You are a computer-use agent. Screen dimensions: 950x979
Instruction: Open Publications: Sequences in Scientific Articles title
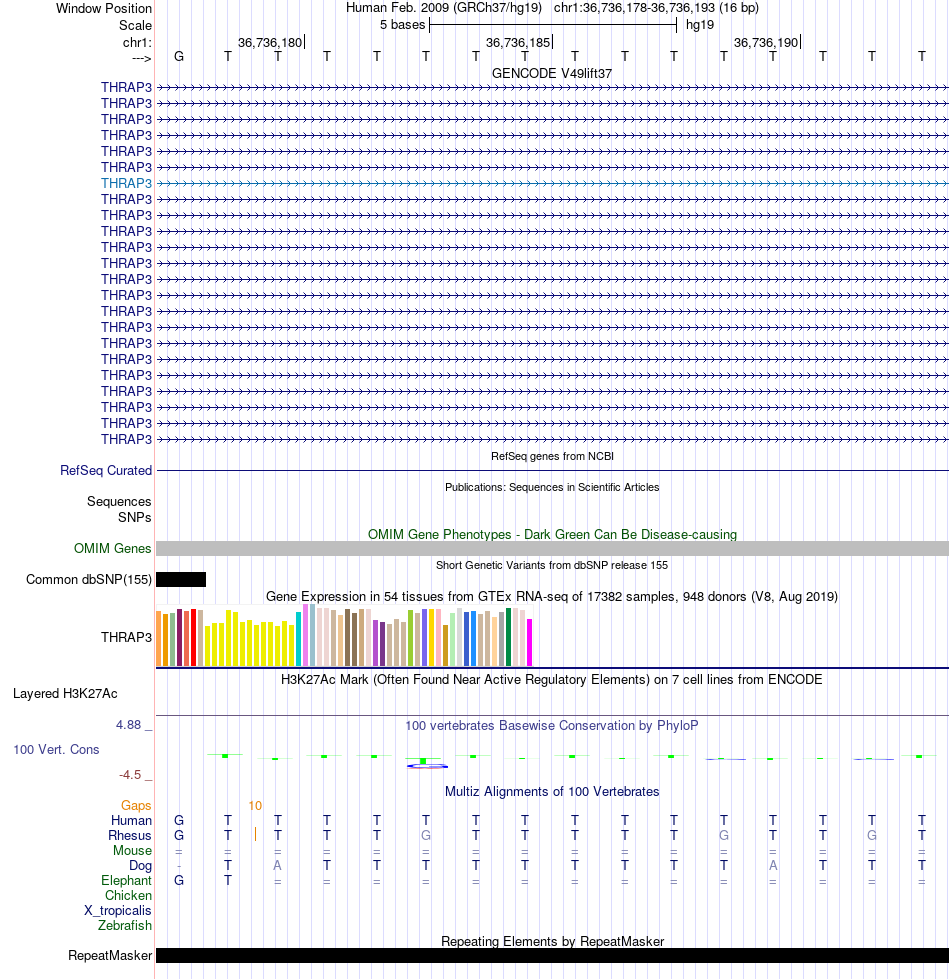pos(552,487)
